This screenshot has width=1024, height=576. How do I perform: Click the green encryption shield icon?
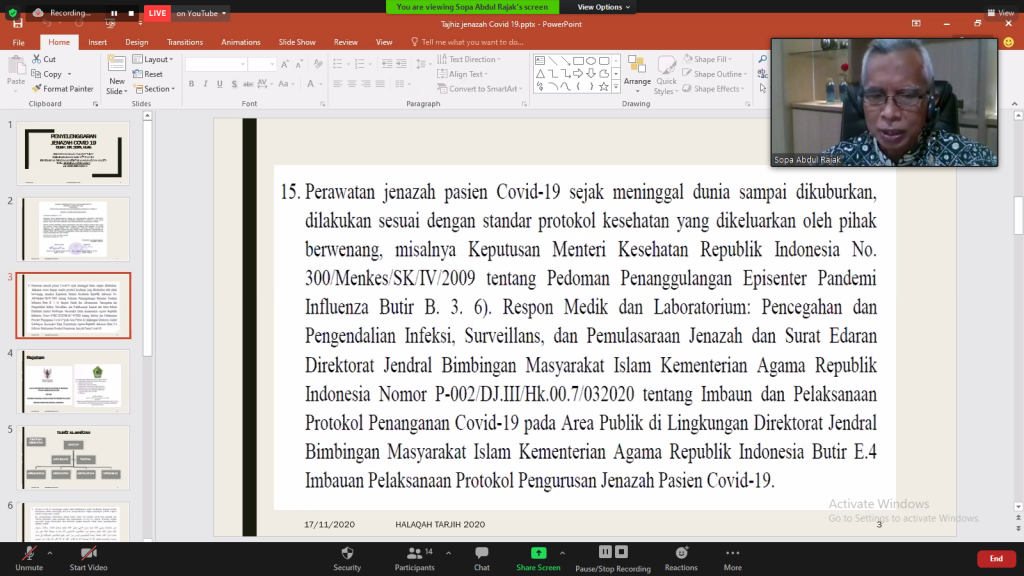[x=13, y=12]
